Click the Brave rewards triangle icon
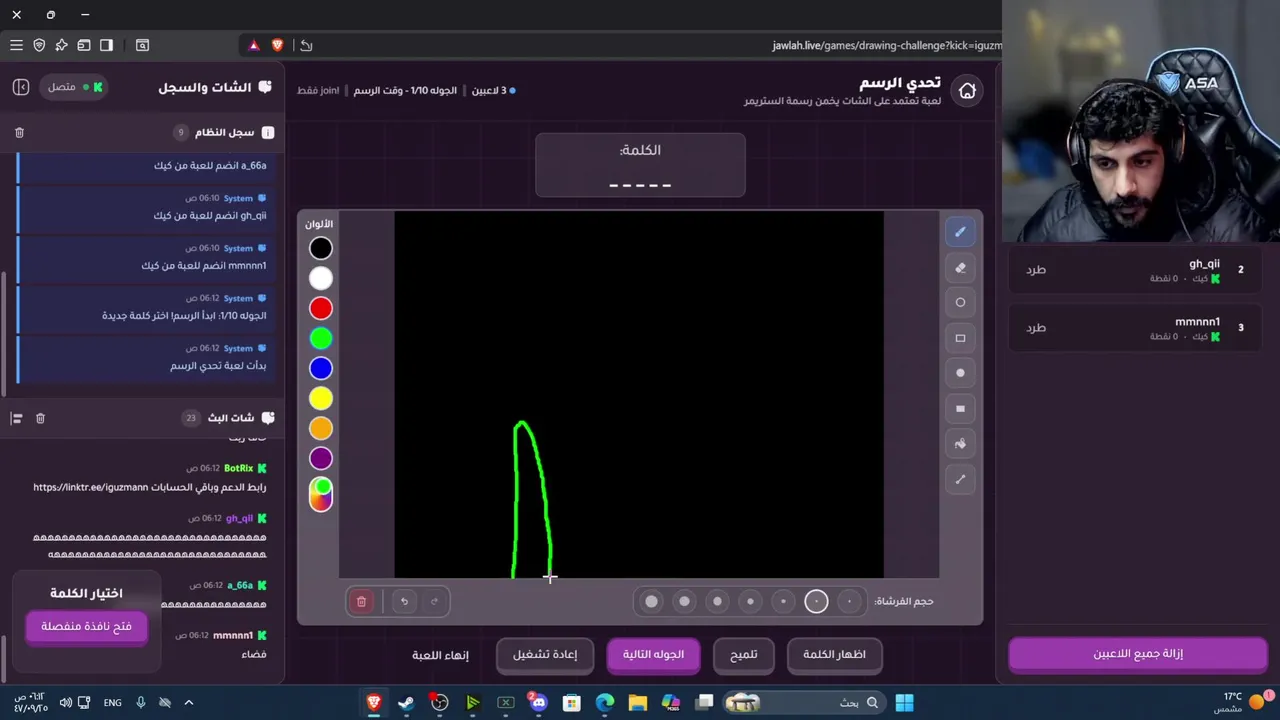 254,45
